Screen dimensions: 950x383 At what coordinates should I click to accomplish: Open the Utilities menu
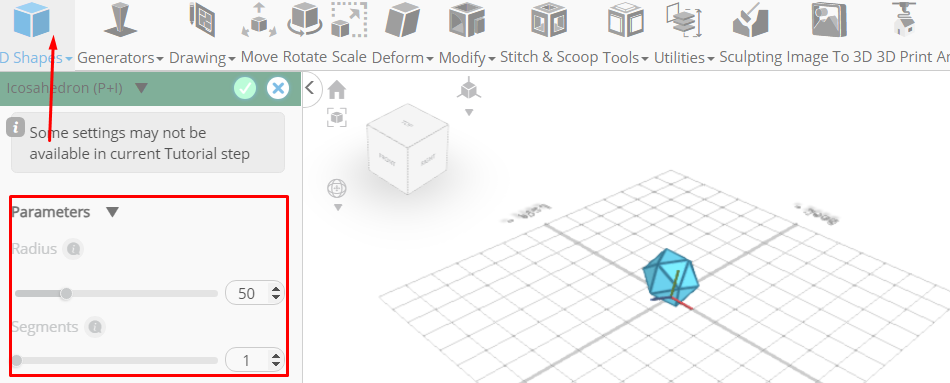[x=683, y=58]
